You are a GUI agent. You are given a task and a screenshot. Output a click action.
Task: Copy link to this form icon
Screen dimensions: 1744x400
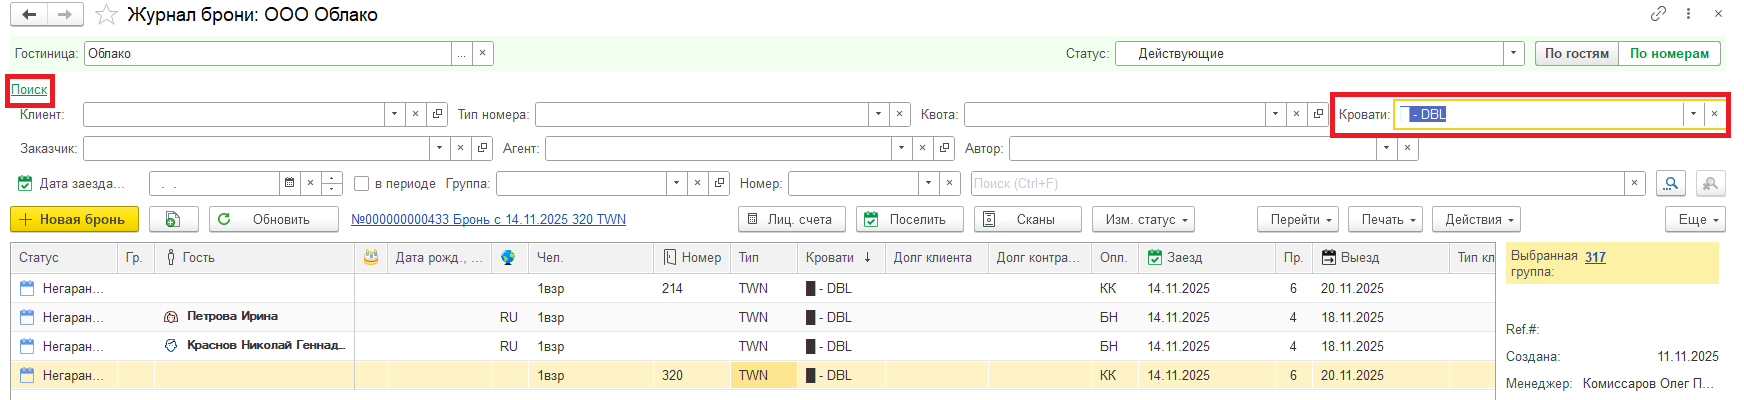1659,14
